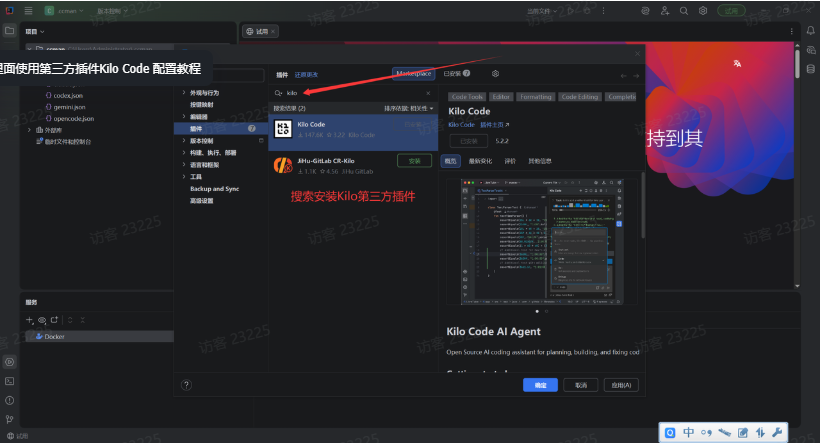Image resolution: width=820 pixels, height=443 pixels.
Task: Expand the Editor settings node
Action: tap(184, 117)
